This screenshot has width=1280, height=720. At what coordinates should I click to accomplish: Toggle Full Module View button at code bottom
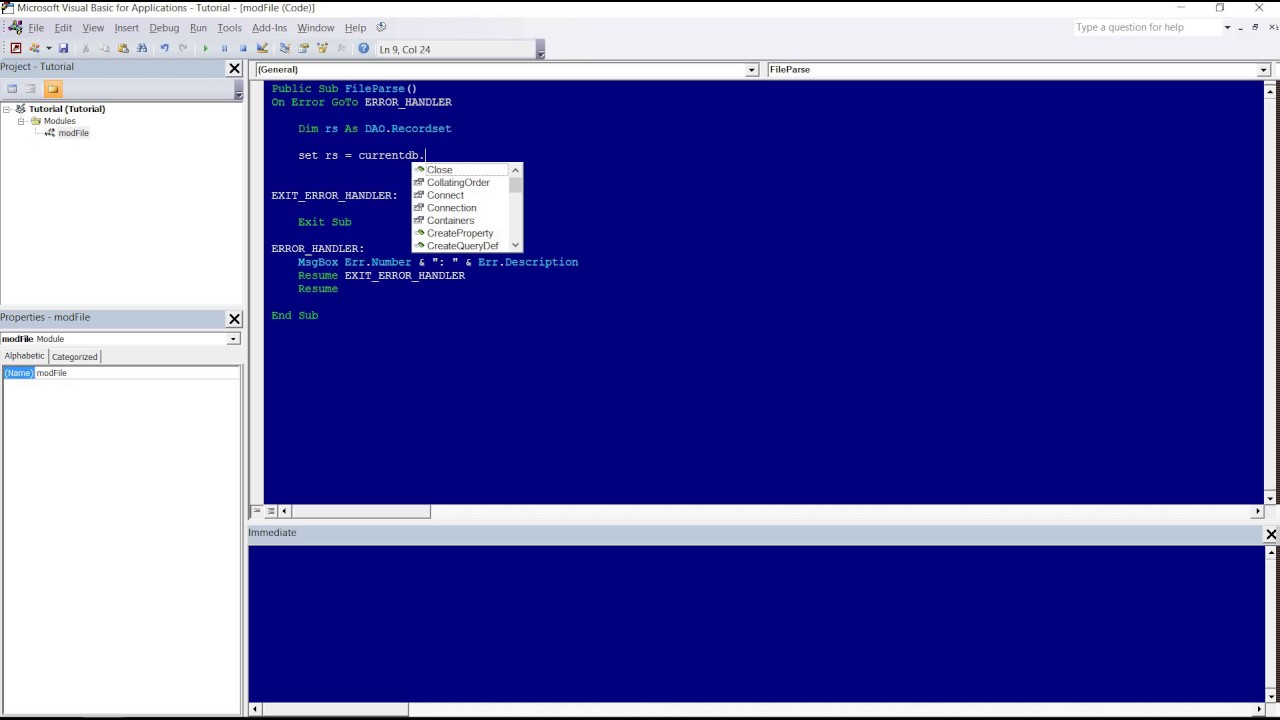pos(270,511)
